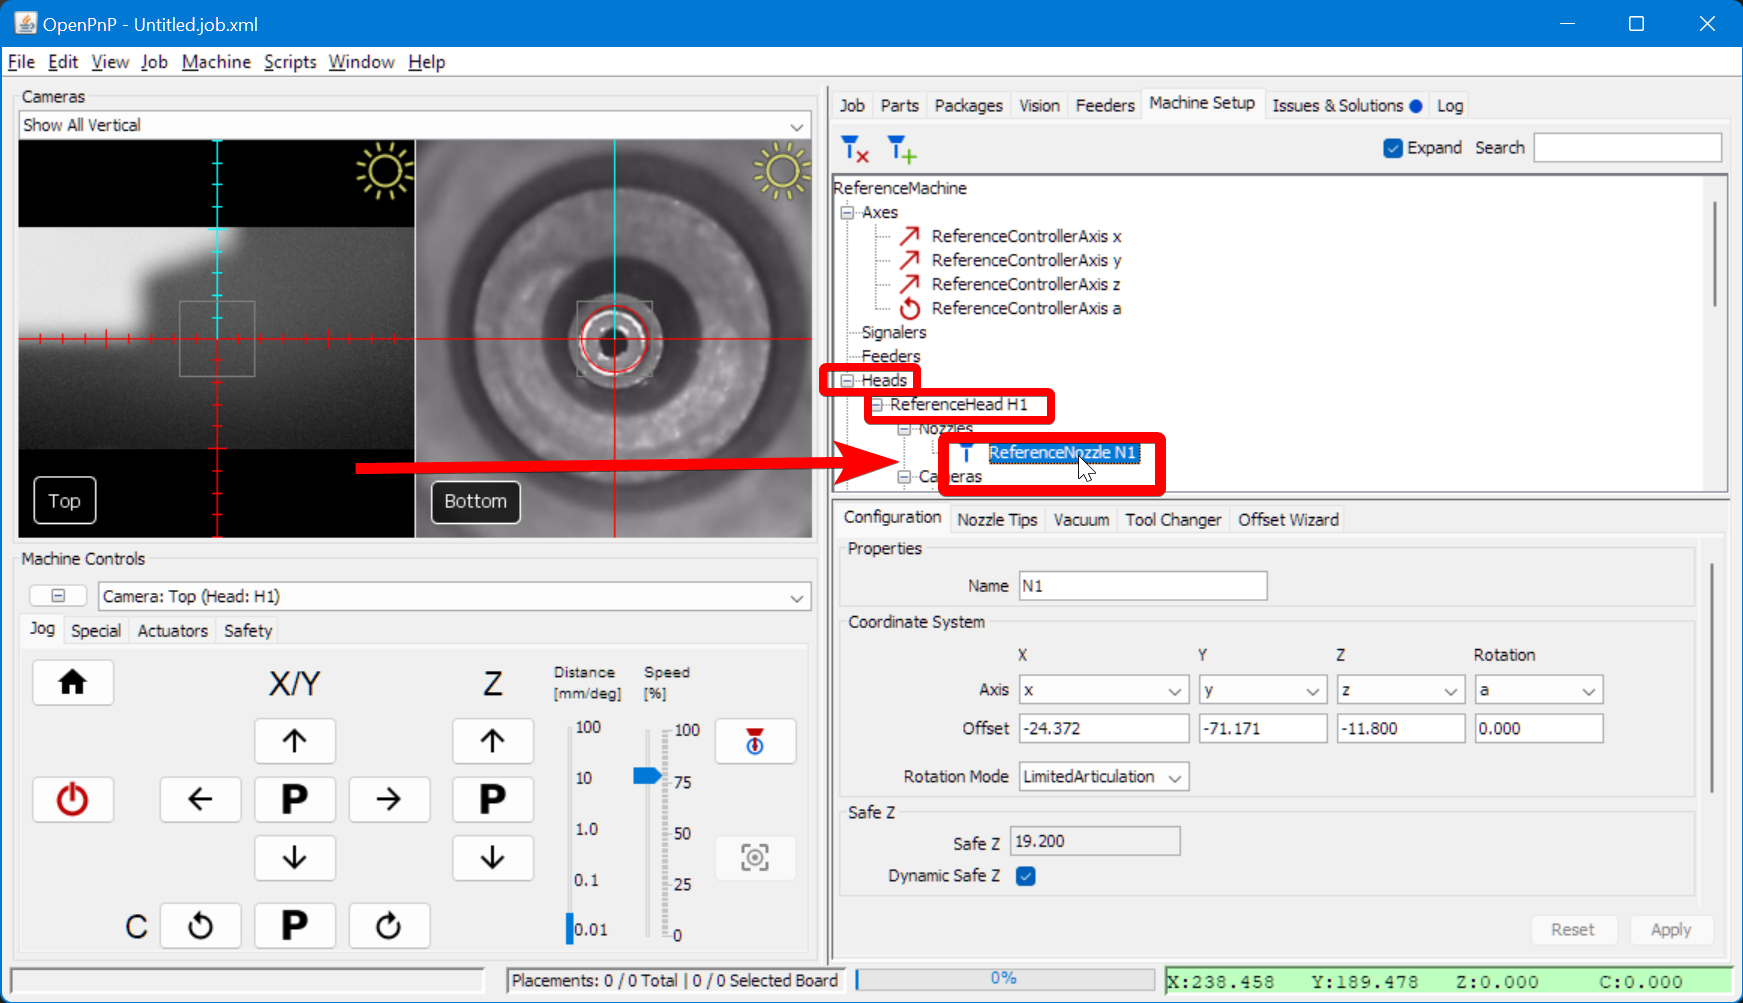1743x1003 pixels.
Task: Click inside the Search field
Action: point(1627,147)
